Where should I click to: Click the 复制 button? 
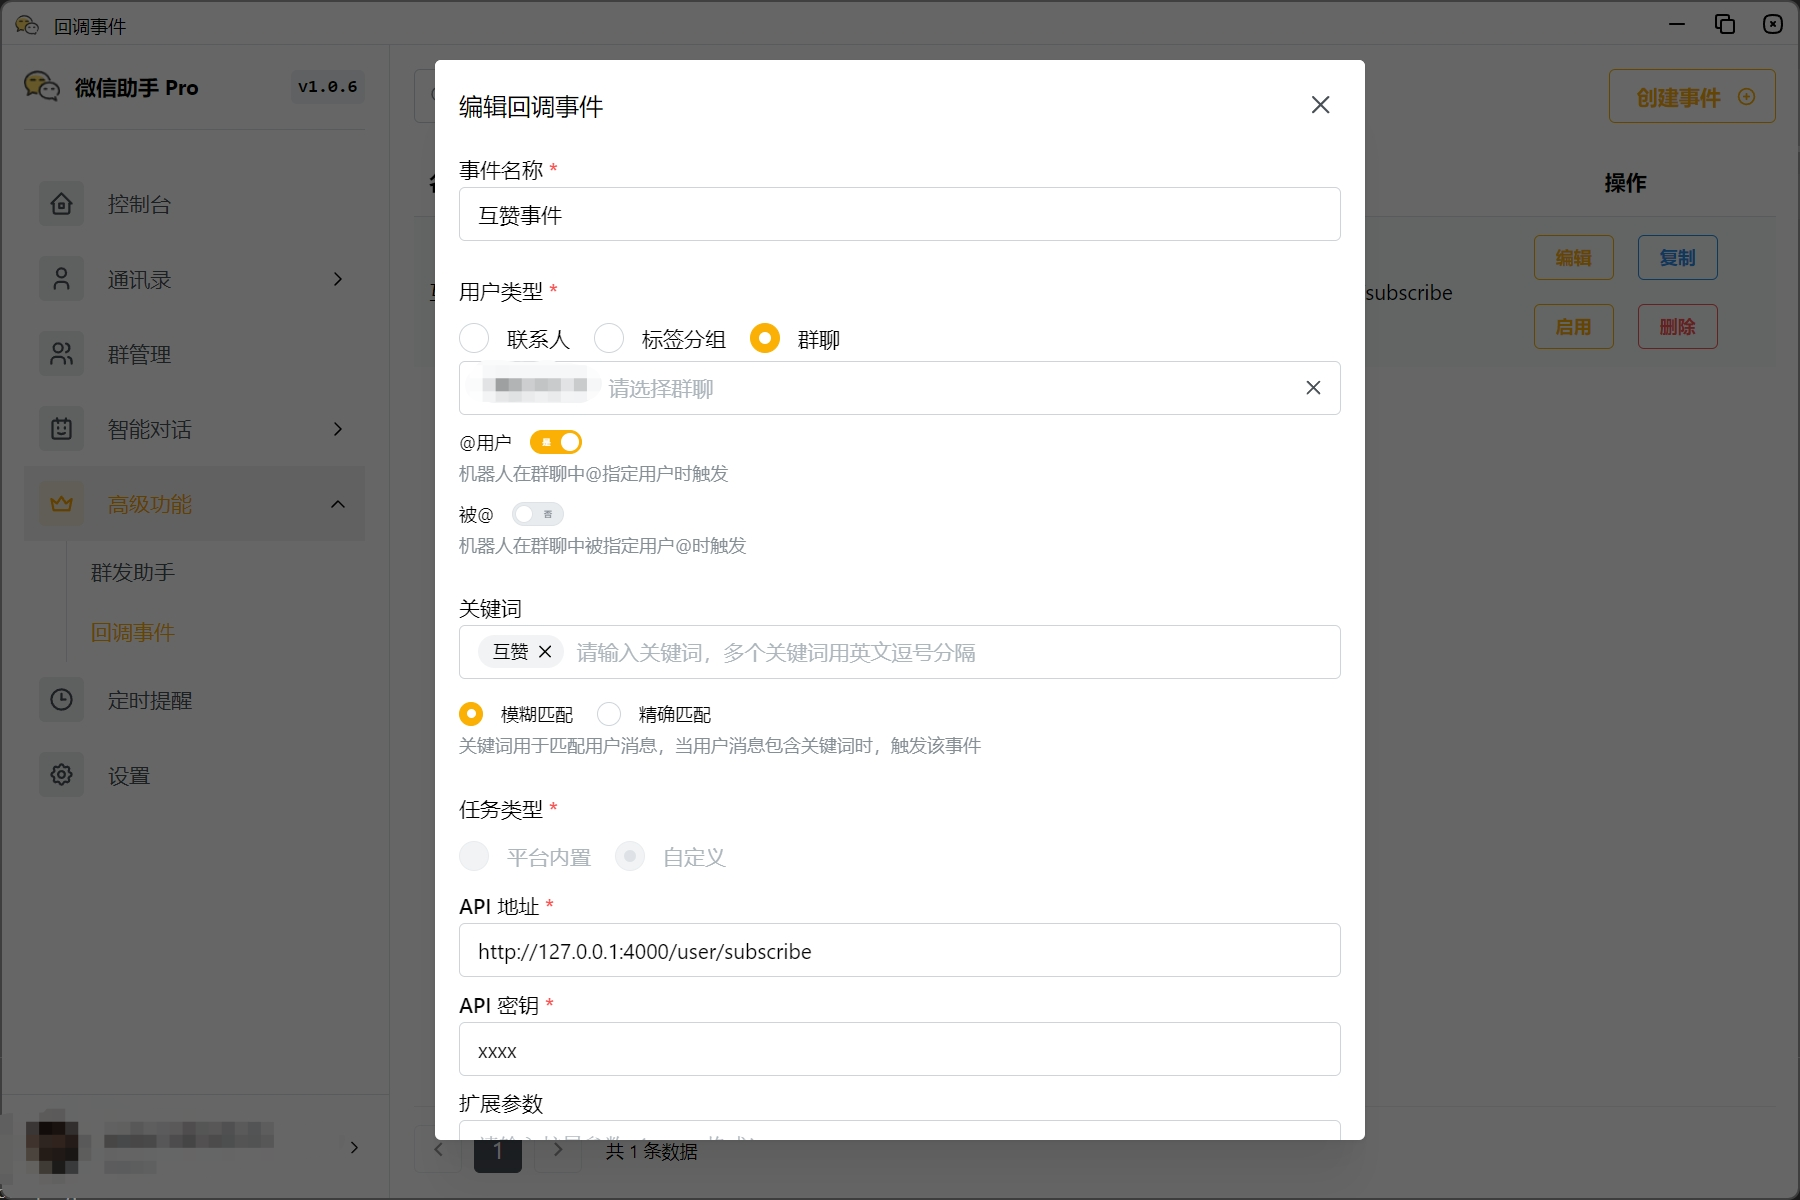coord(1677,257)
